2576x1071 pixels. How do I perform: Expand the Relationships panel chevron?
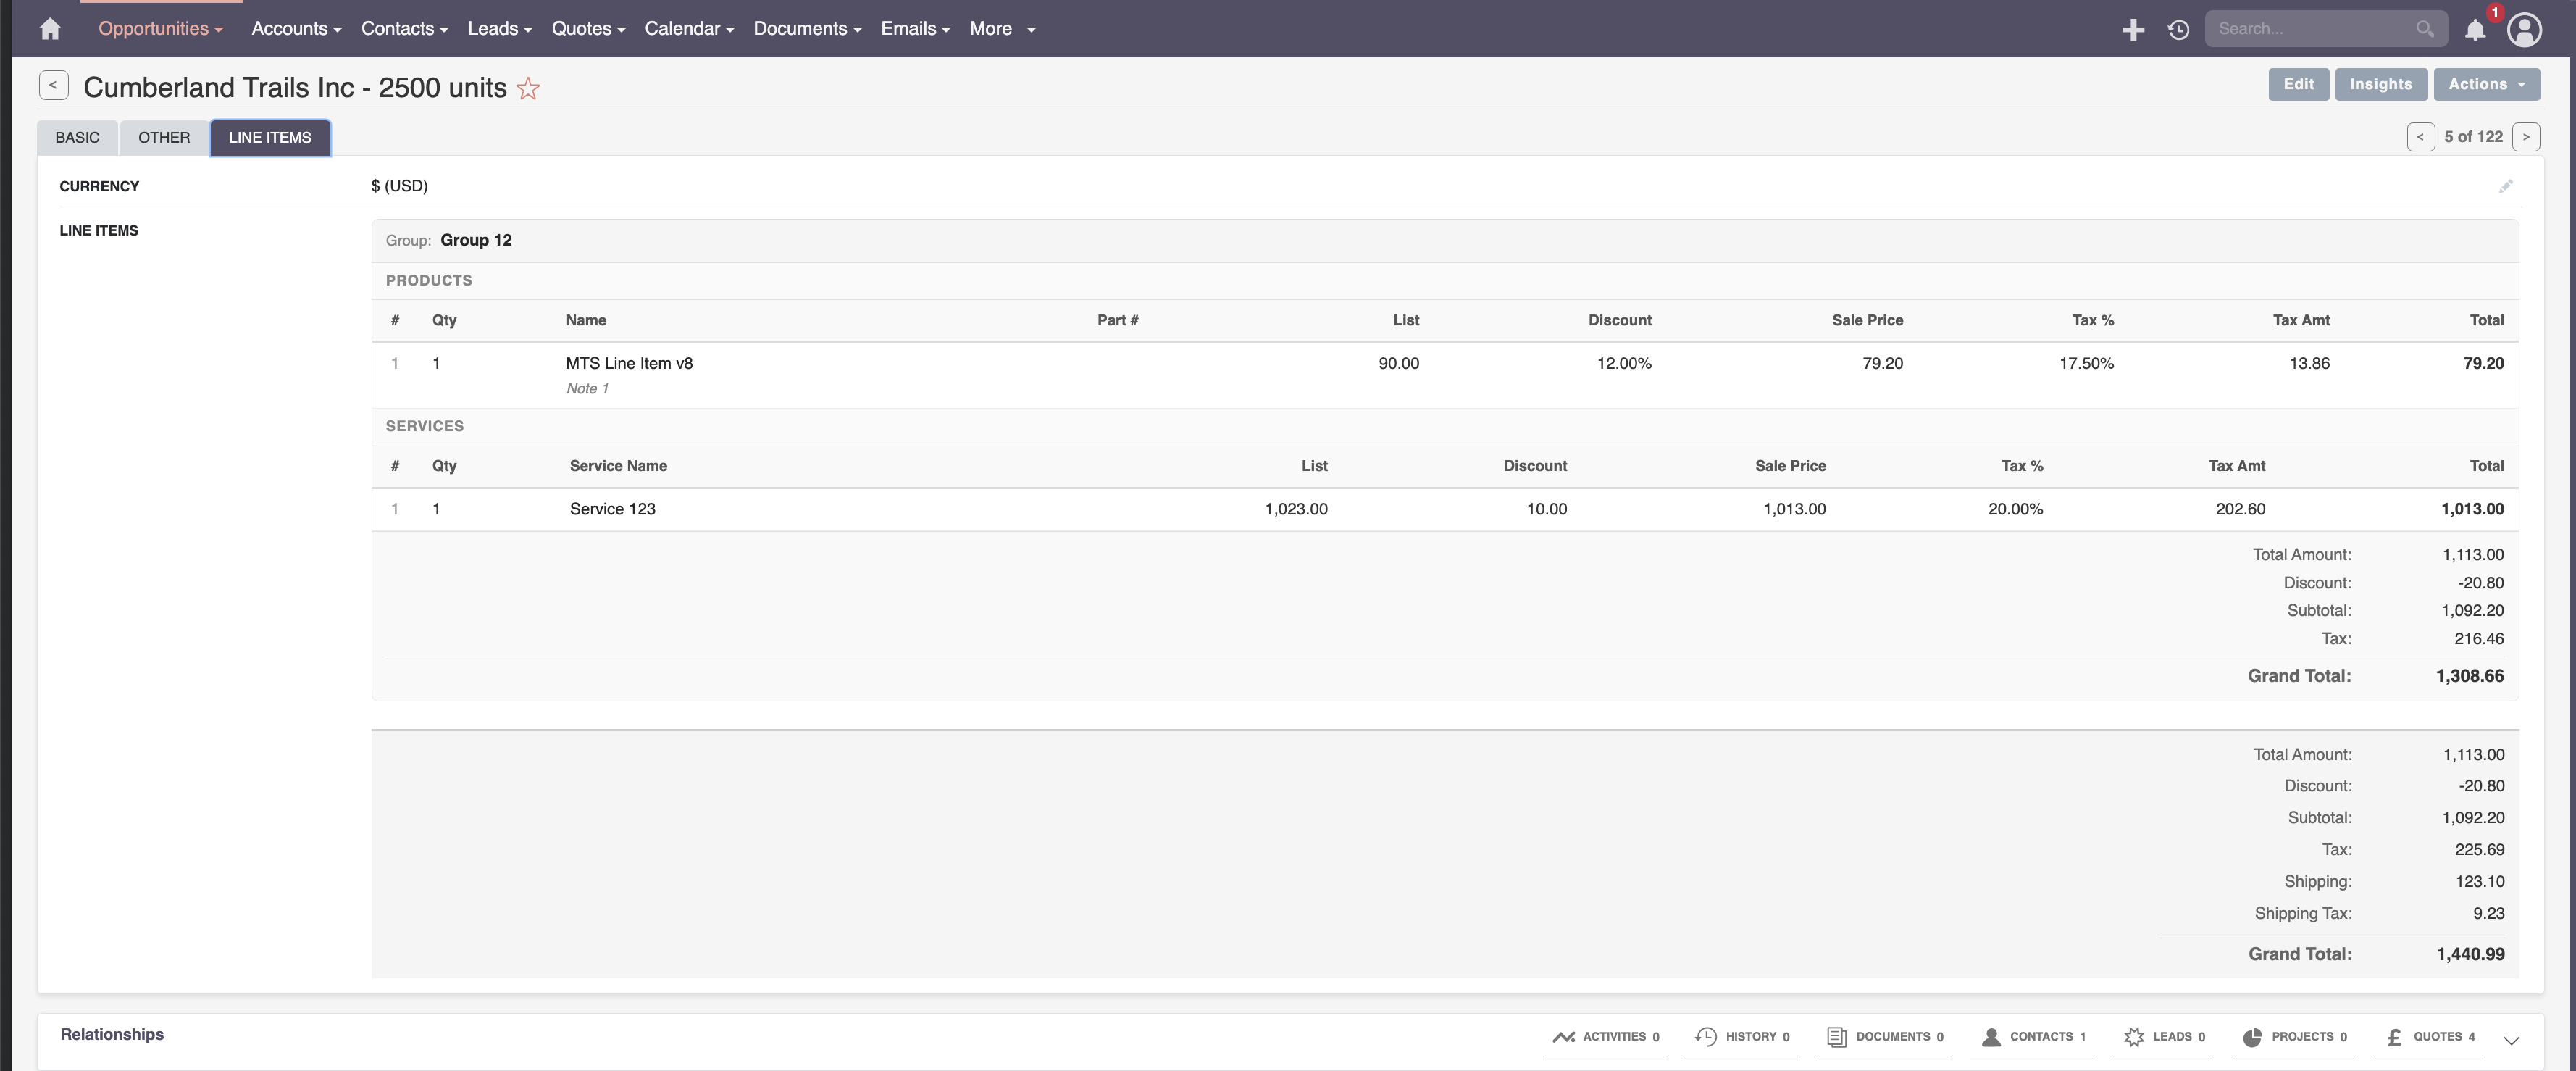tap(2510, 1040)
